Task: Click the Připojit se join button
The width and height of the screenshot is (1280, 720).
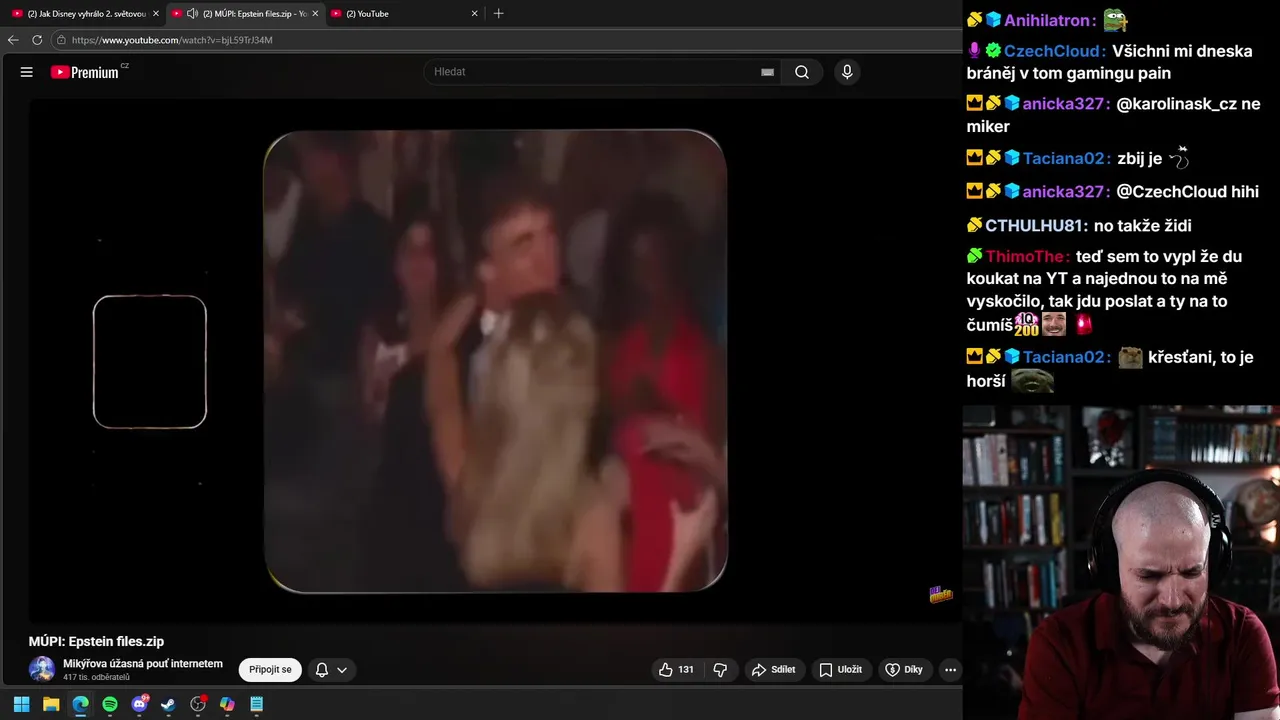Action: [270, 670]
